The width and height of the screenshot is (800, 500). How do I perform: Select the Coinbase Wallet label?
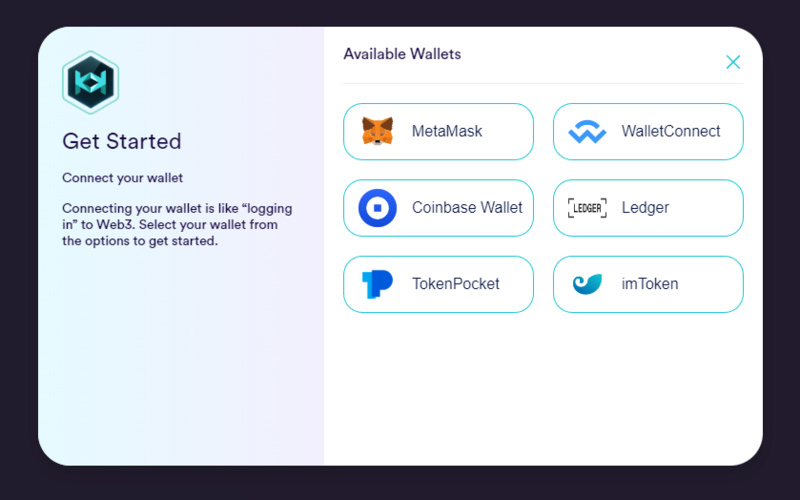pos(467,208)
